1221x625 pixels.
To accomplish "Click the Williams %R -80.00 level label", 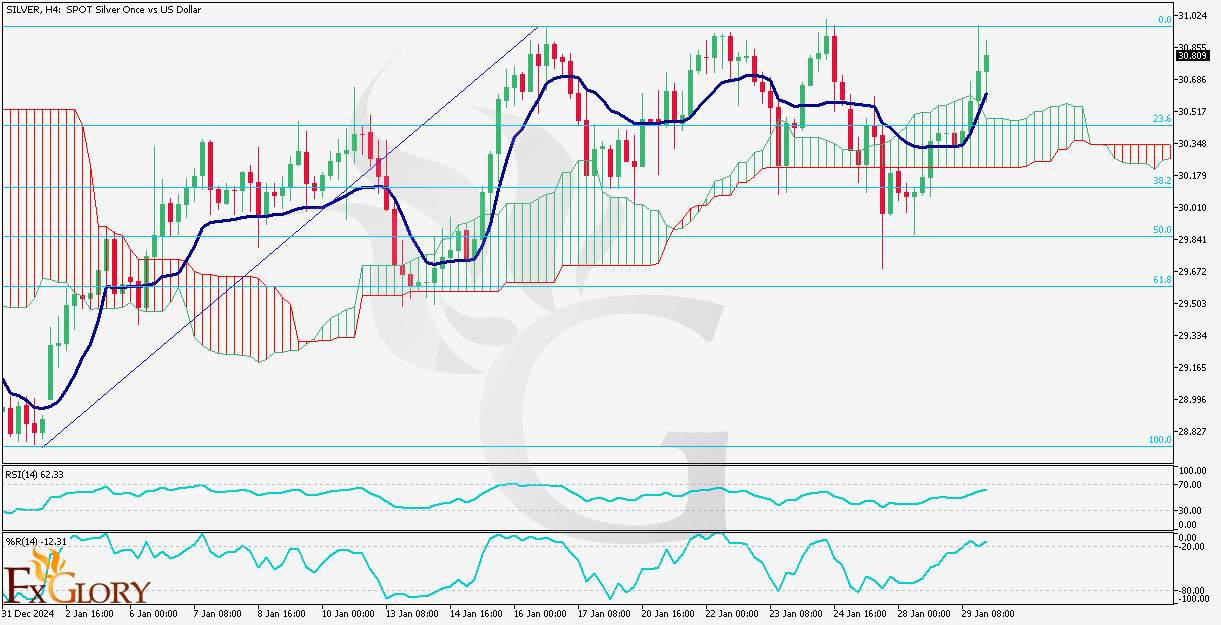I will pyautogui.click(x=1191, y=590).
